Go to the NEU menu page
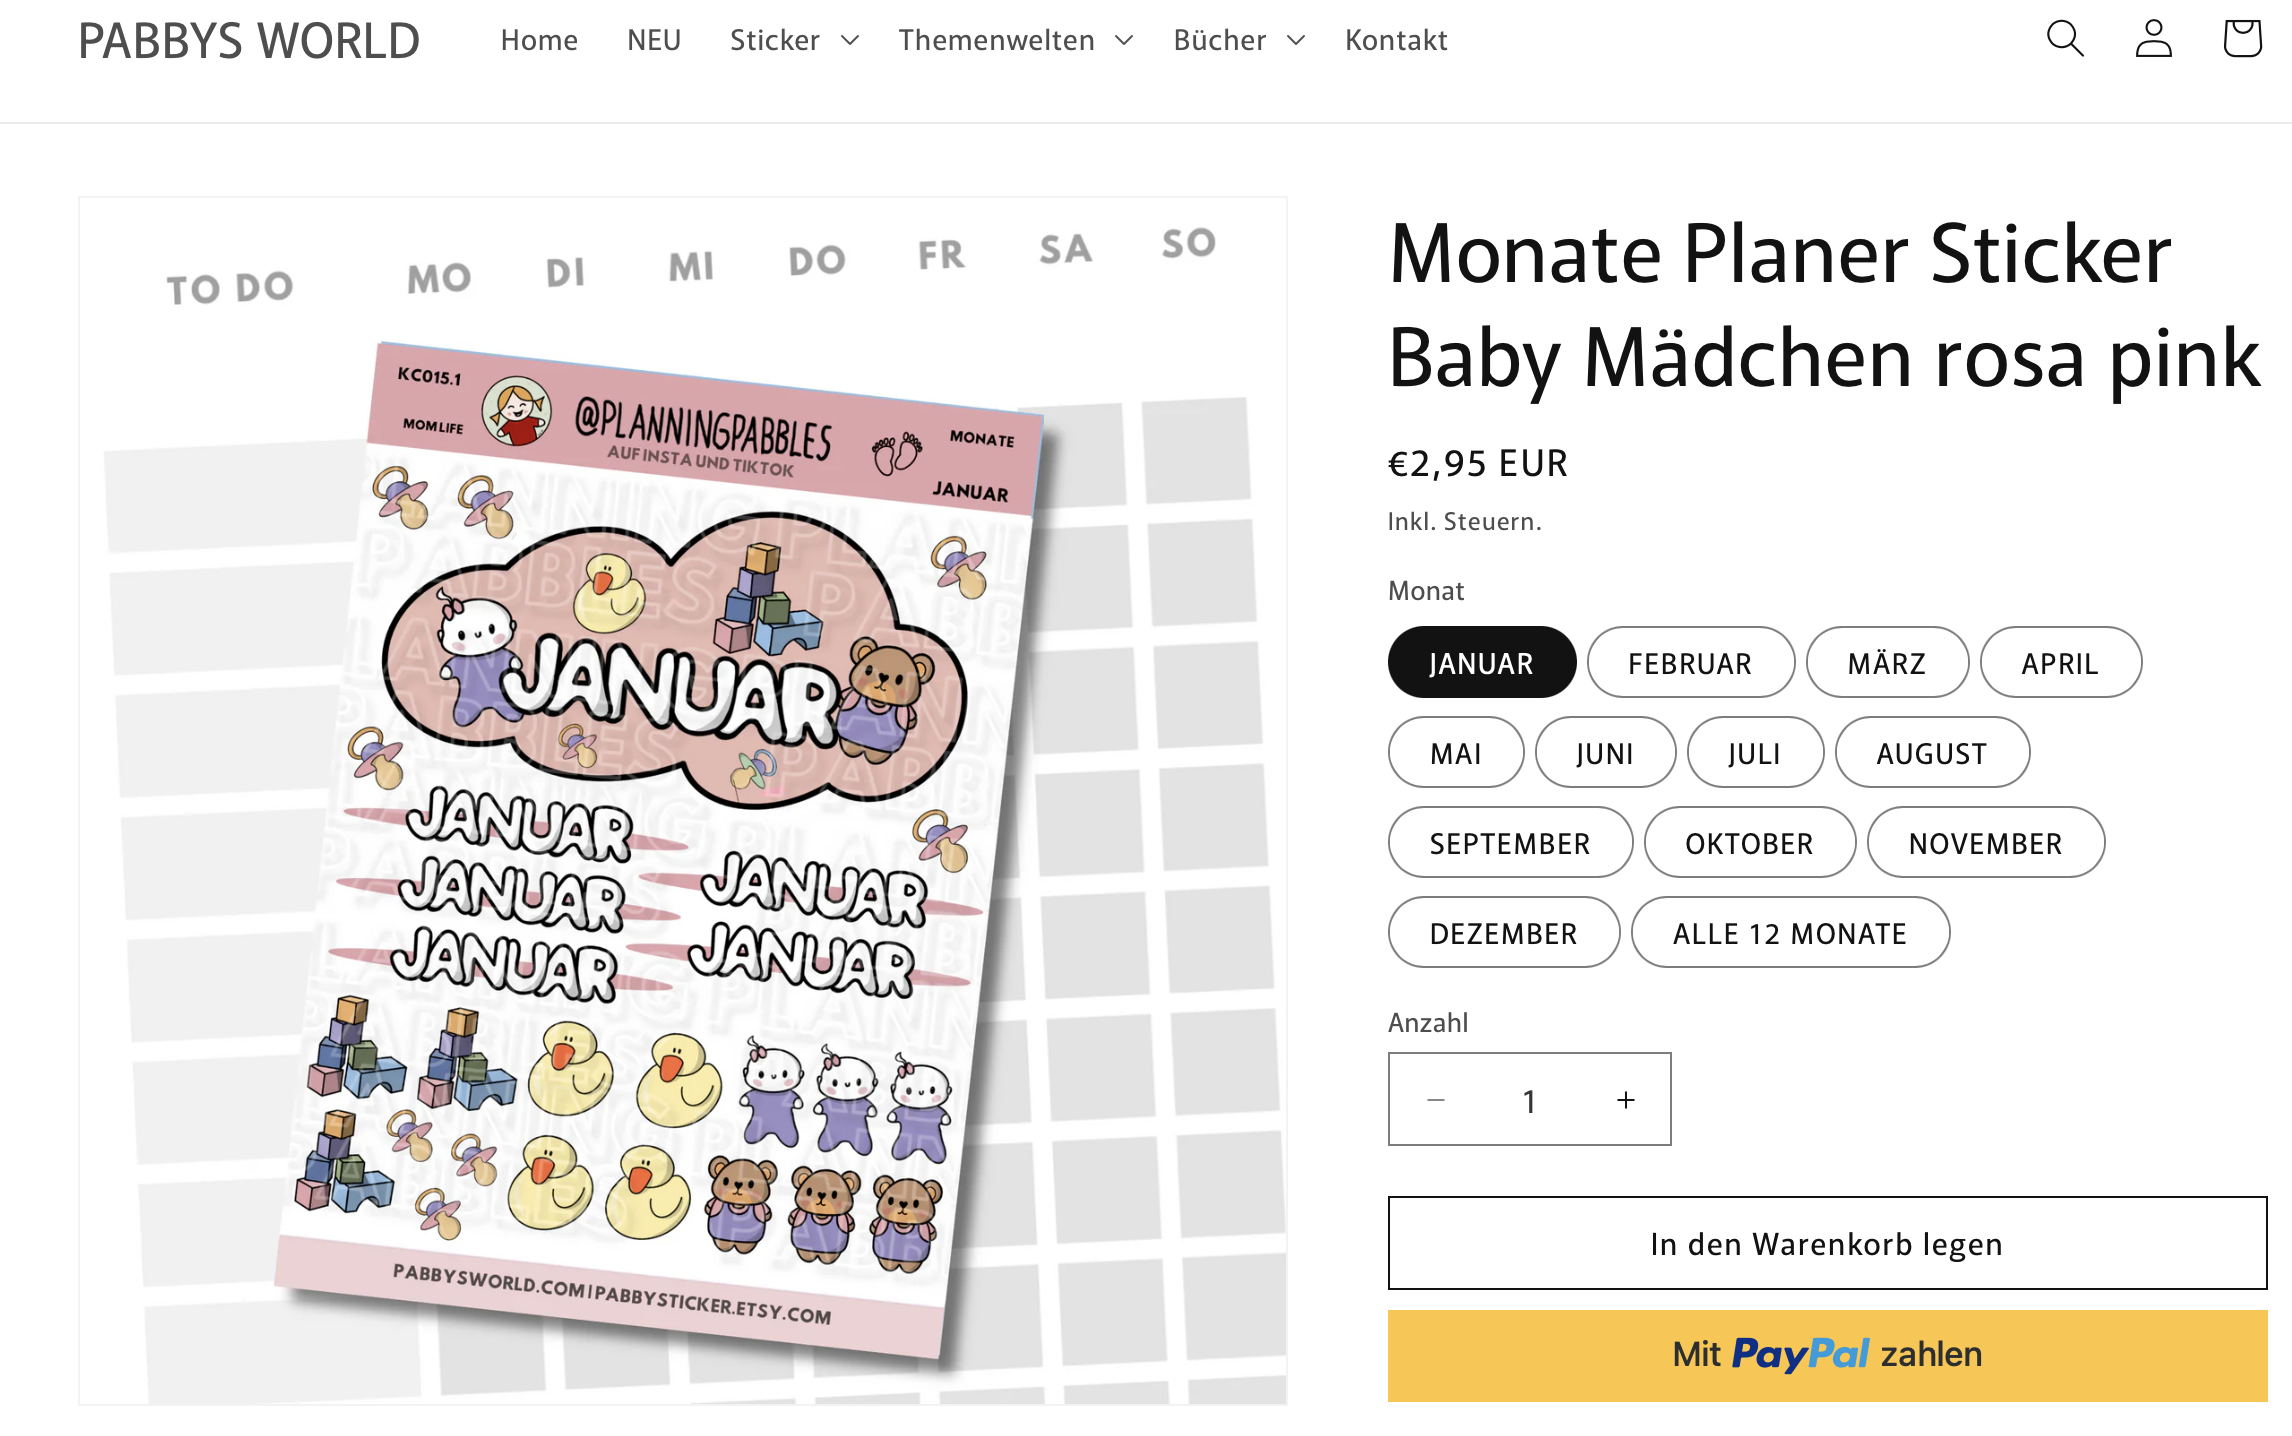The width and height of the screenshot is (2292, 1436). tap(654, 40)
